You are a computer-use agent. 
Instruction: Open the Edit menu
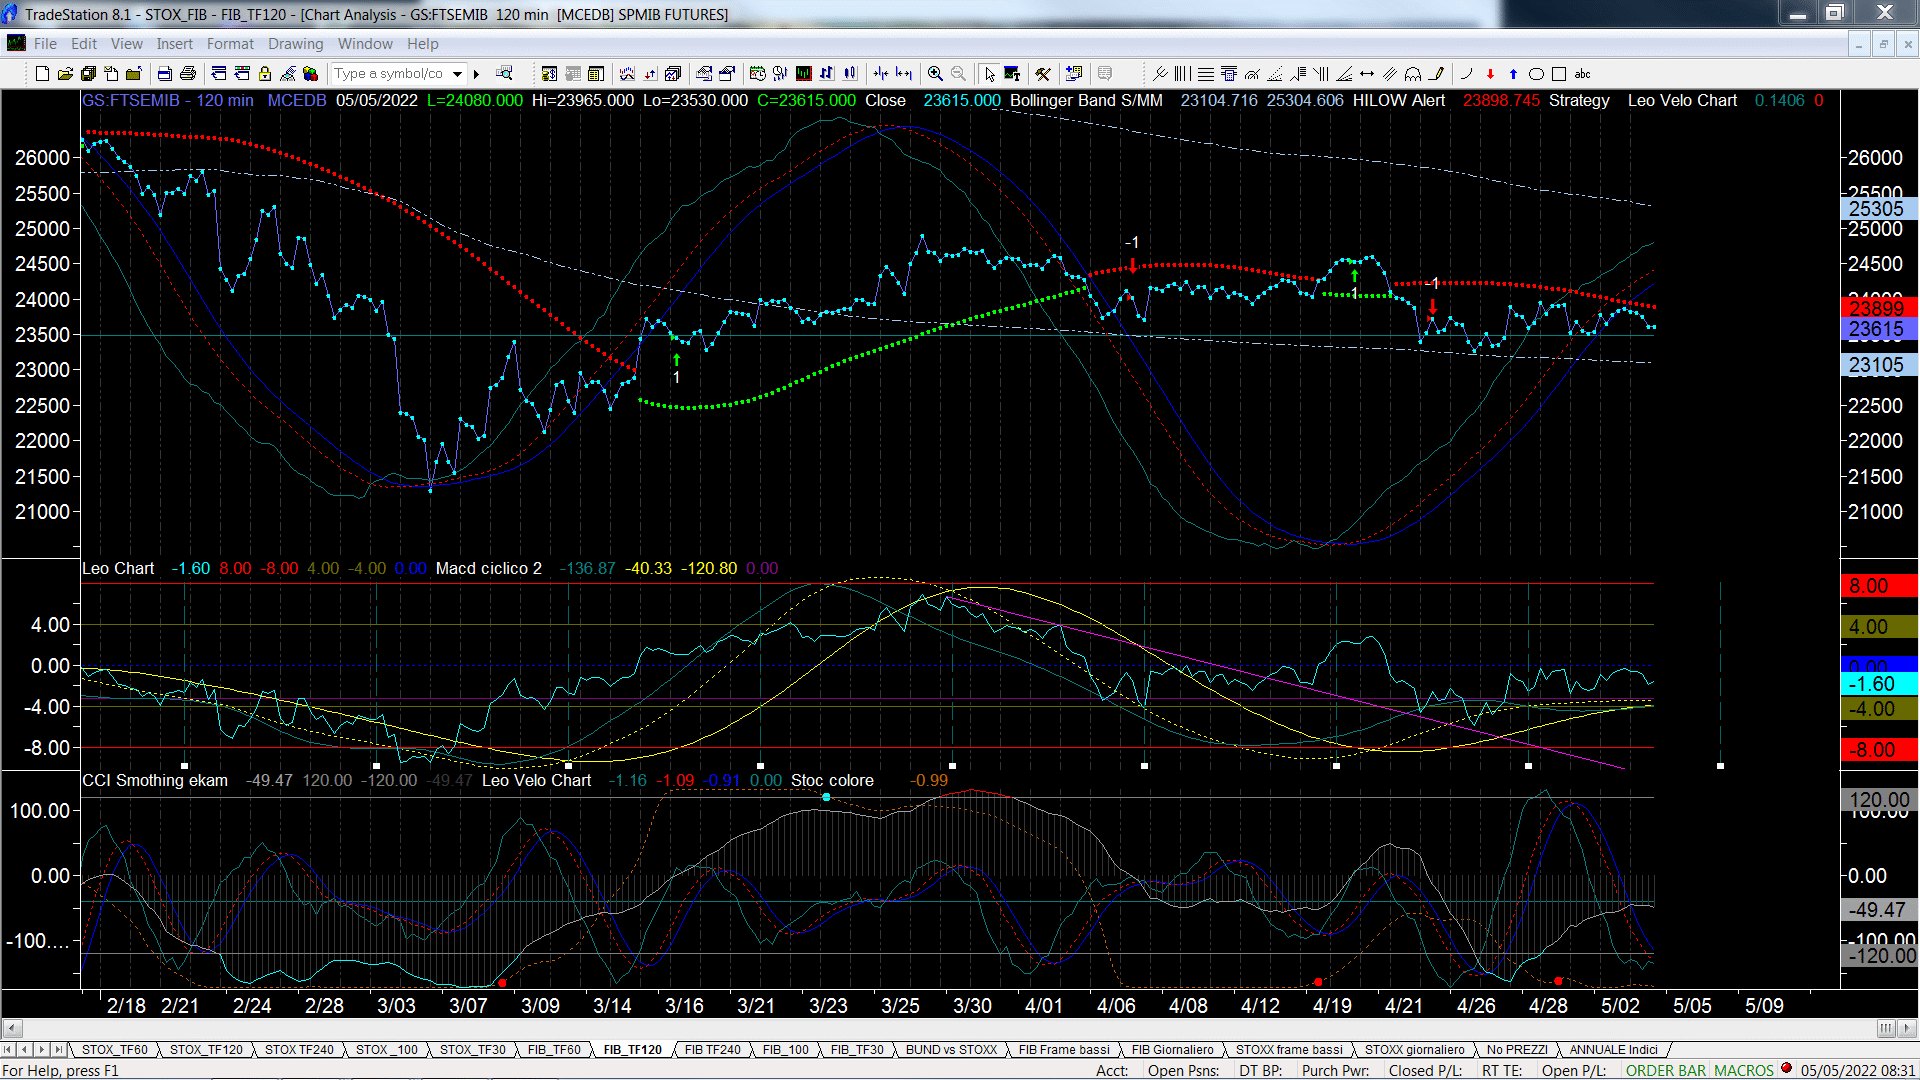click(84, 44)
